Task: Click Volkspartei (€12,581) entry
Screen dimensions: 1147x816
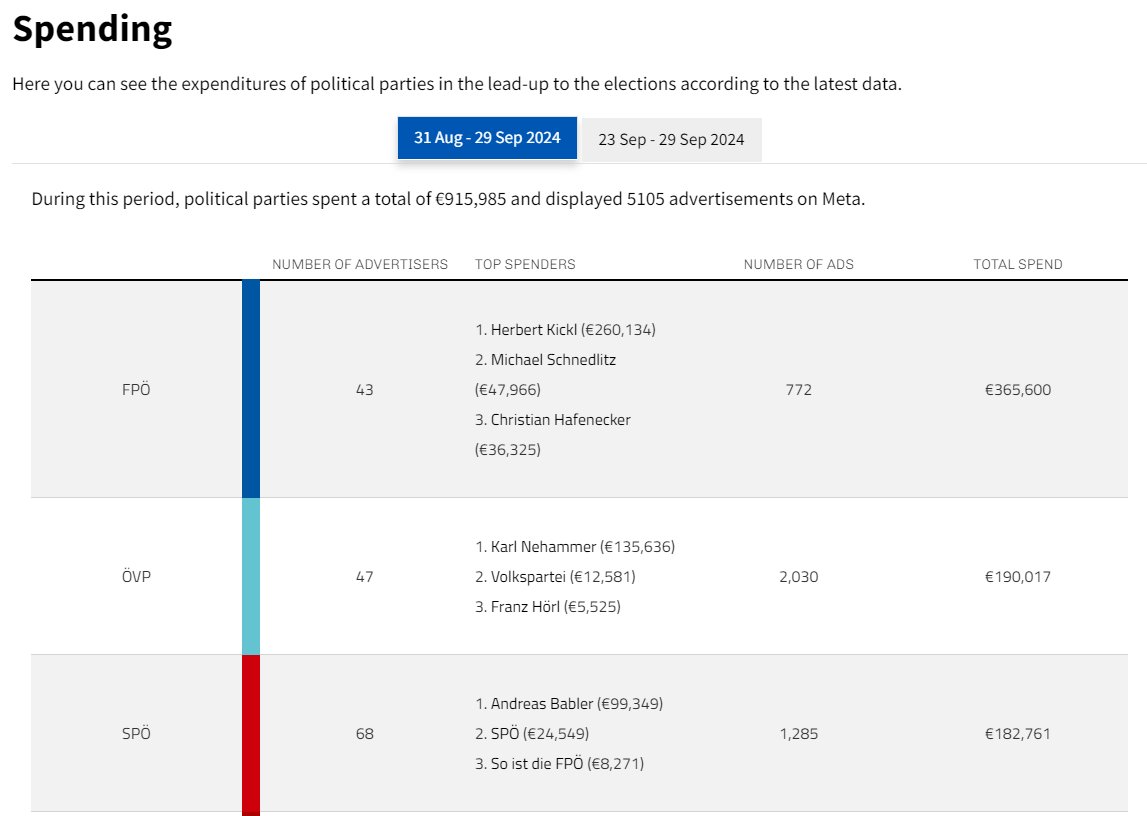Action: coord(555,577)
